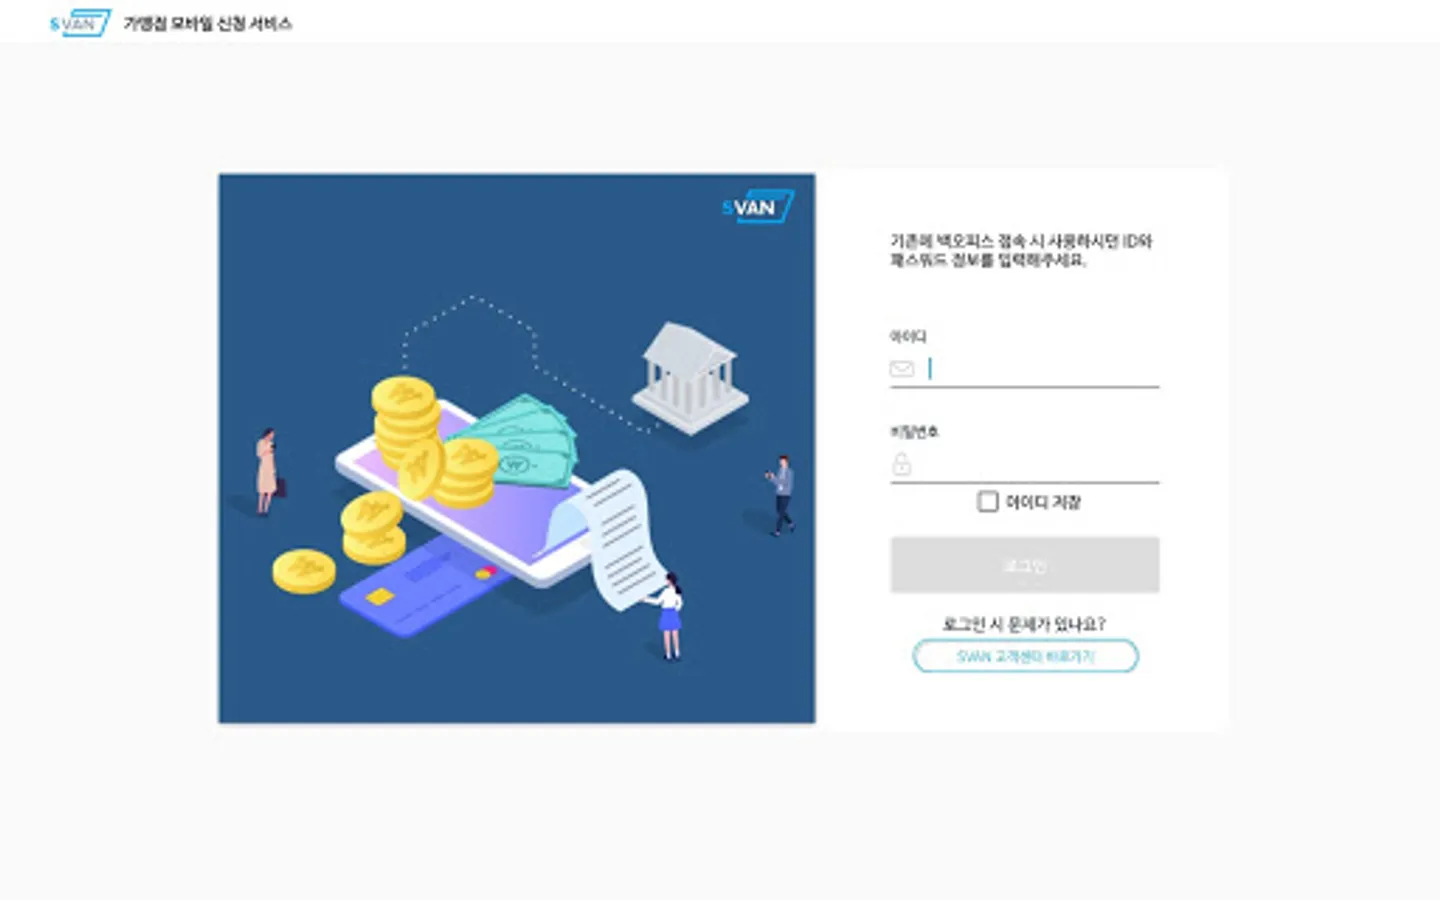Click the 가맹점 모바일 신청 서비스 header title
Image resolution: width=1440 pixels, height=900 pixels.
pos(207,23)
